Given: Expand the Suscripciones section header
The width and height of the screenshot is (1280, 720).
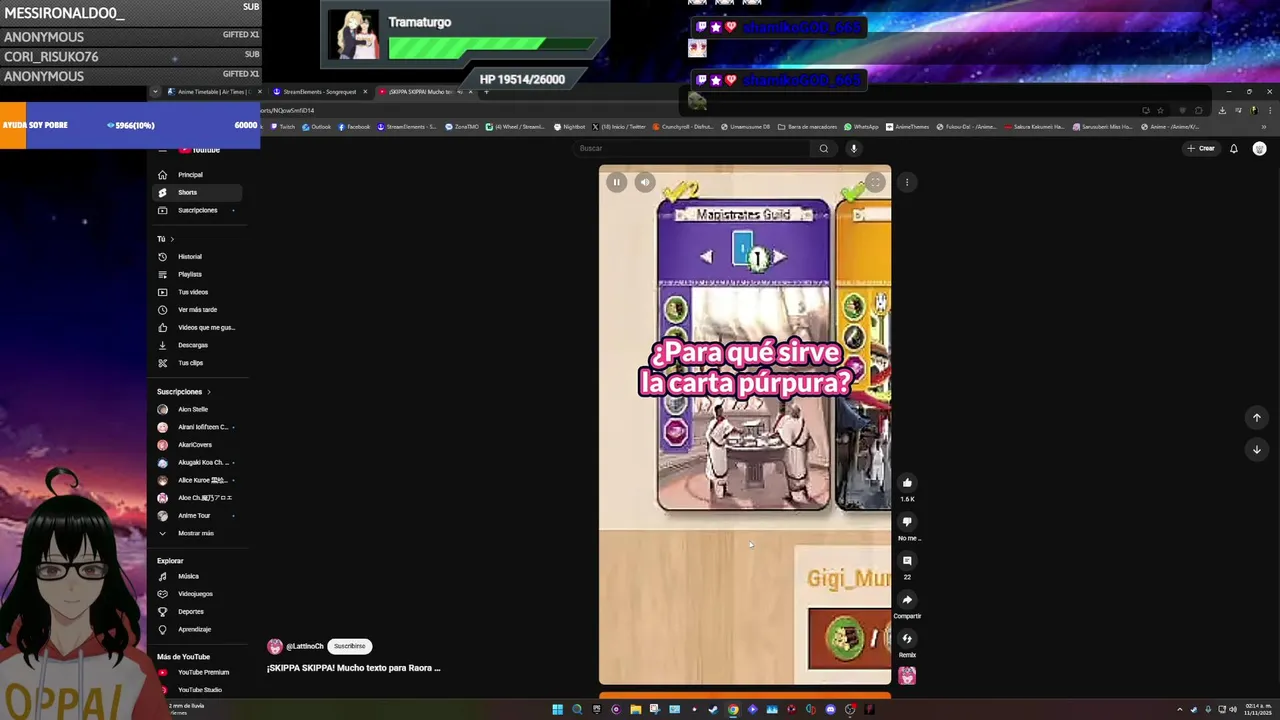Looking at the screenshot, I should pos(184,392).
